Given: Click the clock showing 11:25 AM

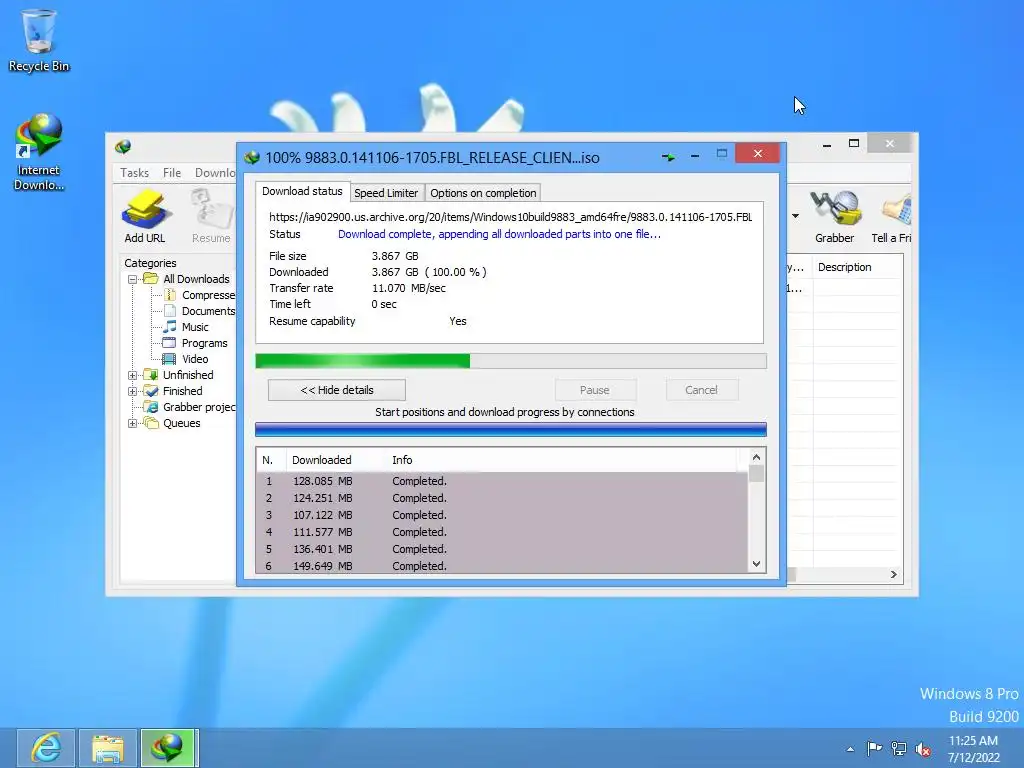Looking at the screenshot, I should [973, 741].
